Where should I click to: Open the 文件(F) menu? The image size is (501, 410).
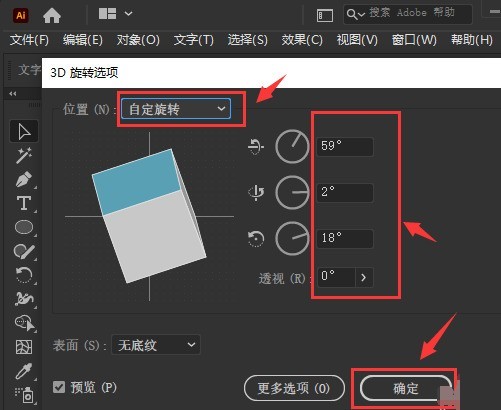coord(29,40)
